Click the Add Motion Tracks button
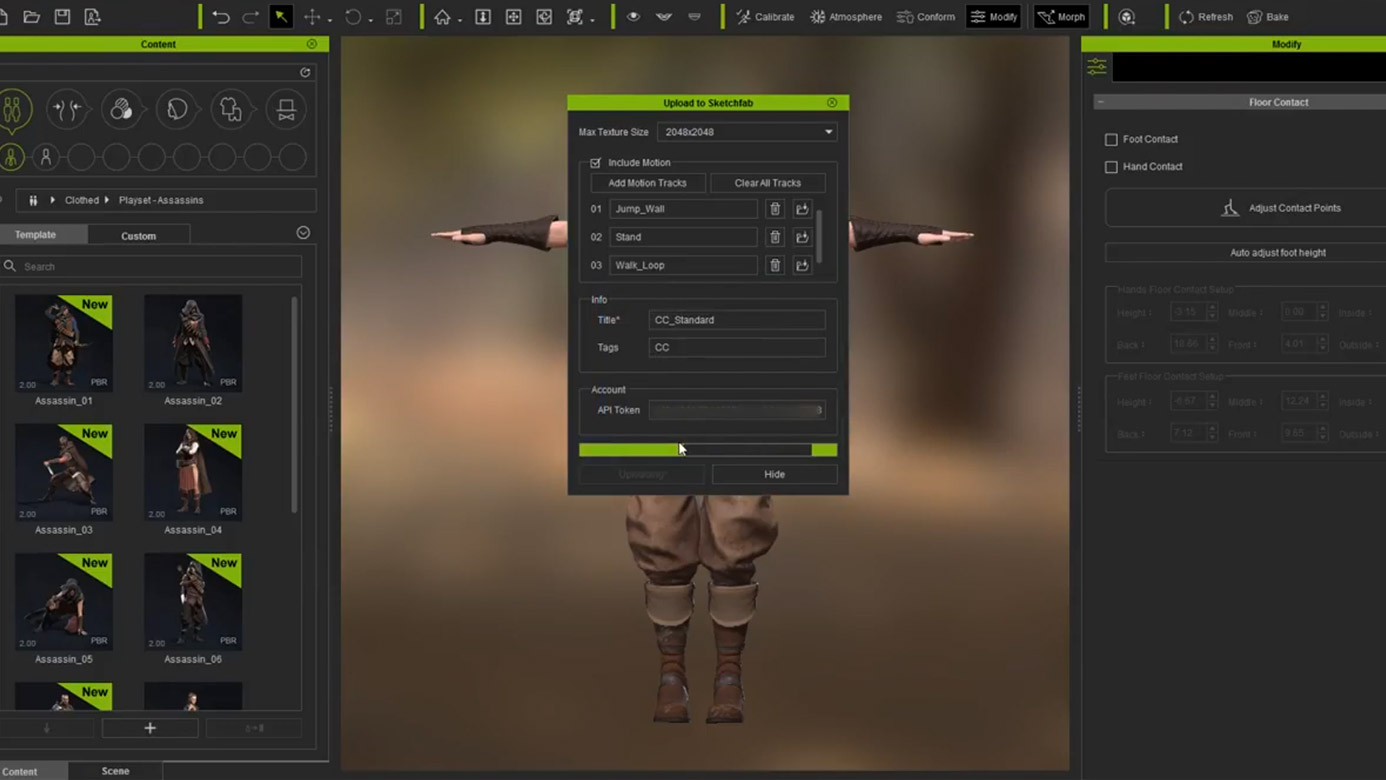1386x780 pixels. click(647, 183)
